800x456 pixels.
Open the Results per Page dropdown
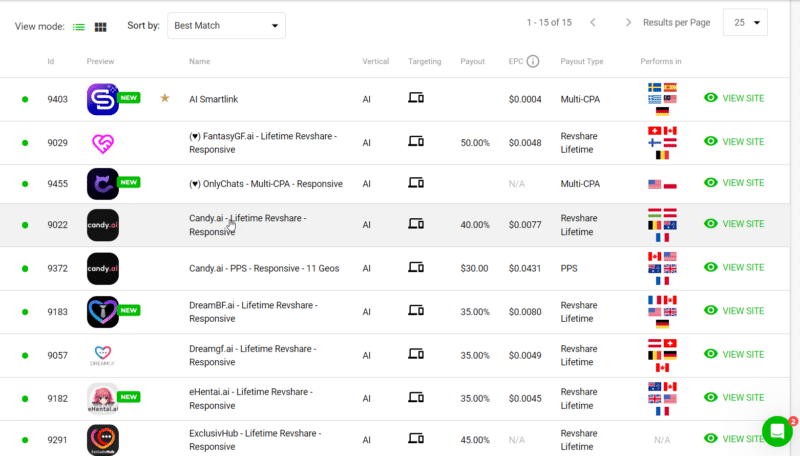coord(745,22)
